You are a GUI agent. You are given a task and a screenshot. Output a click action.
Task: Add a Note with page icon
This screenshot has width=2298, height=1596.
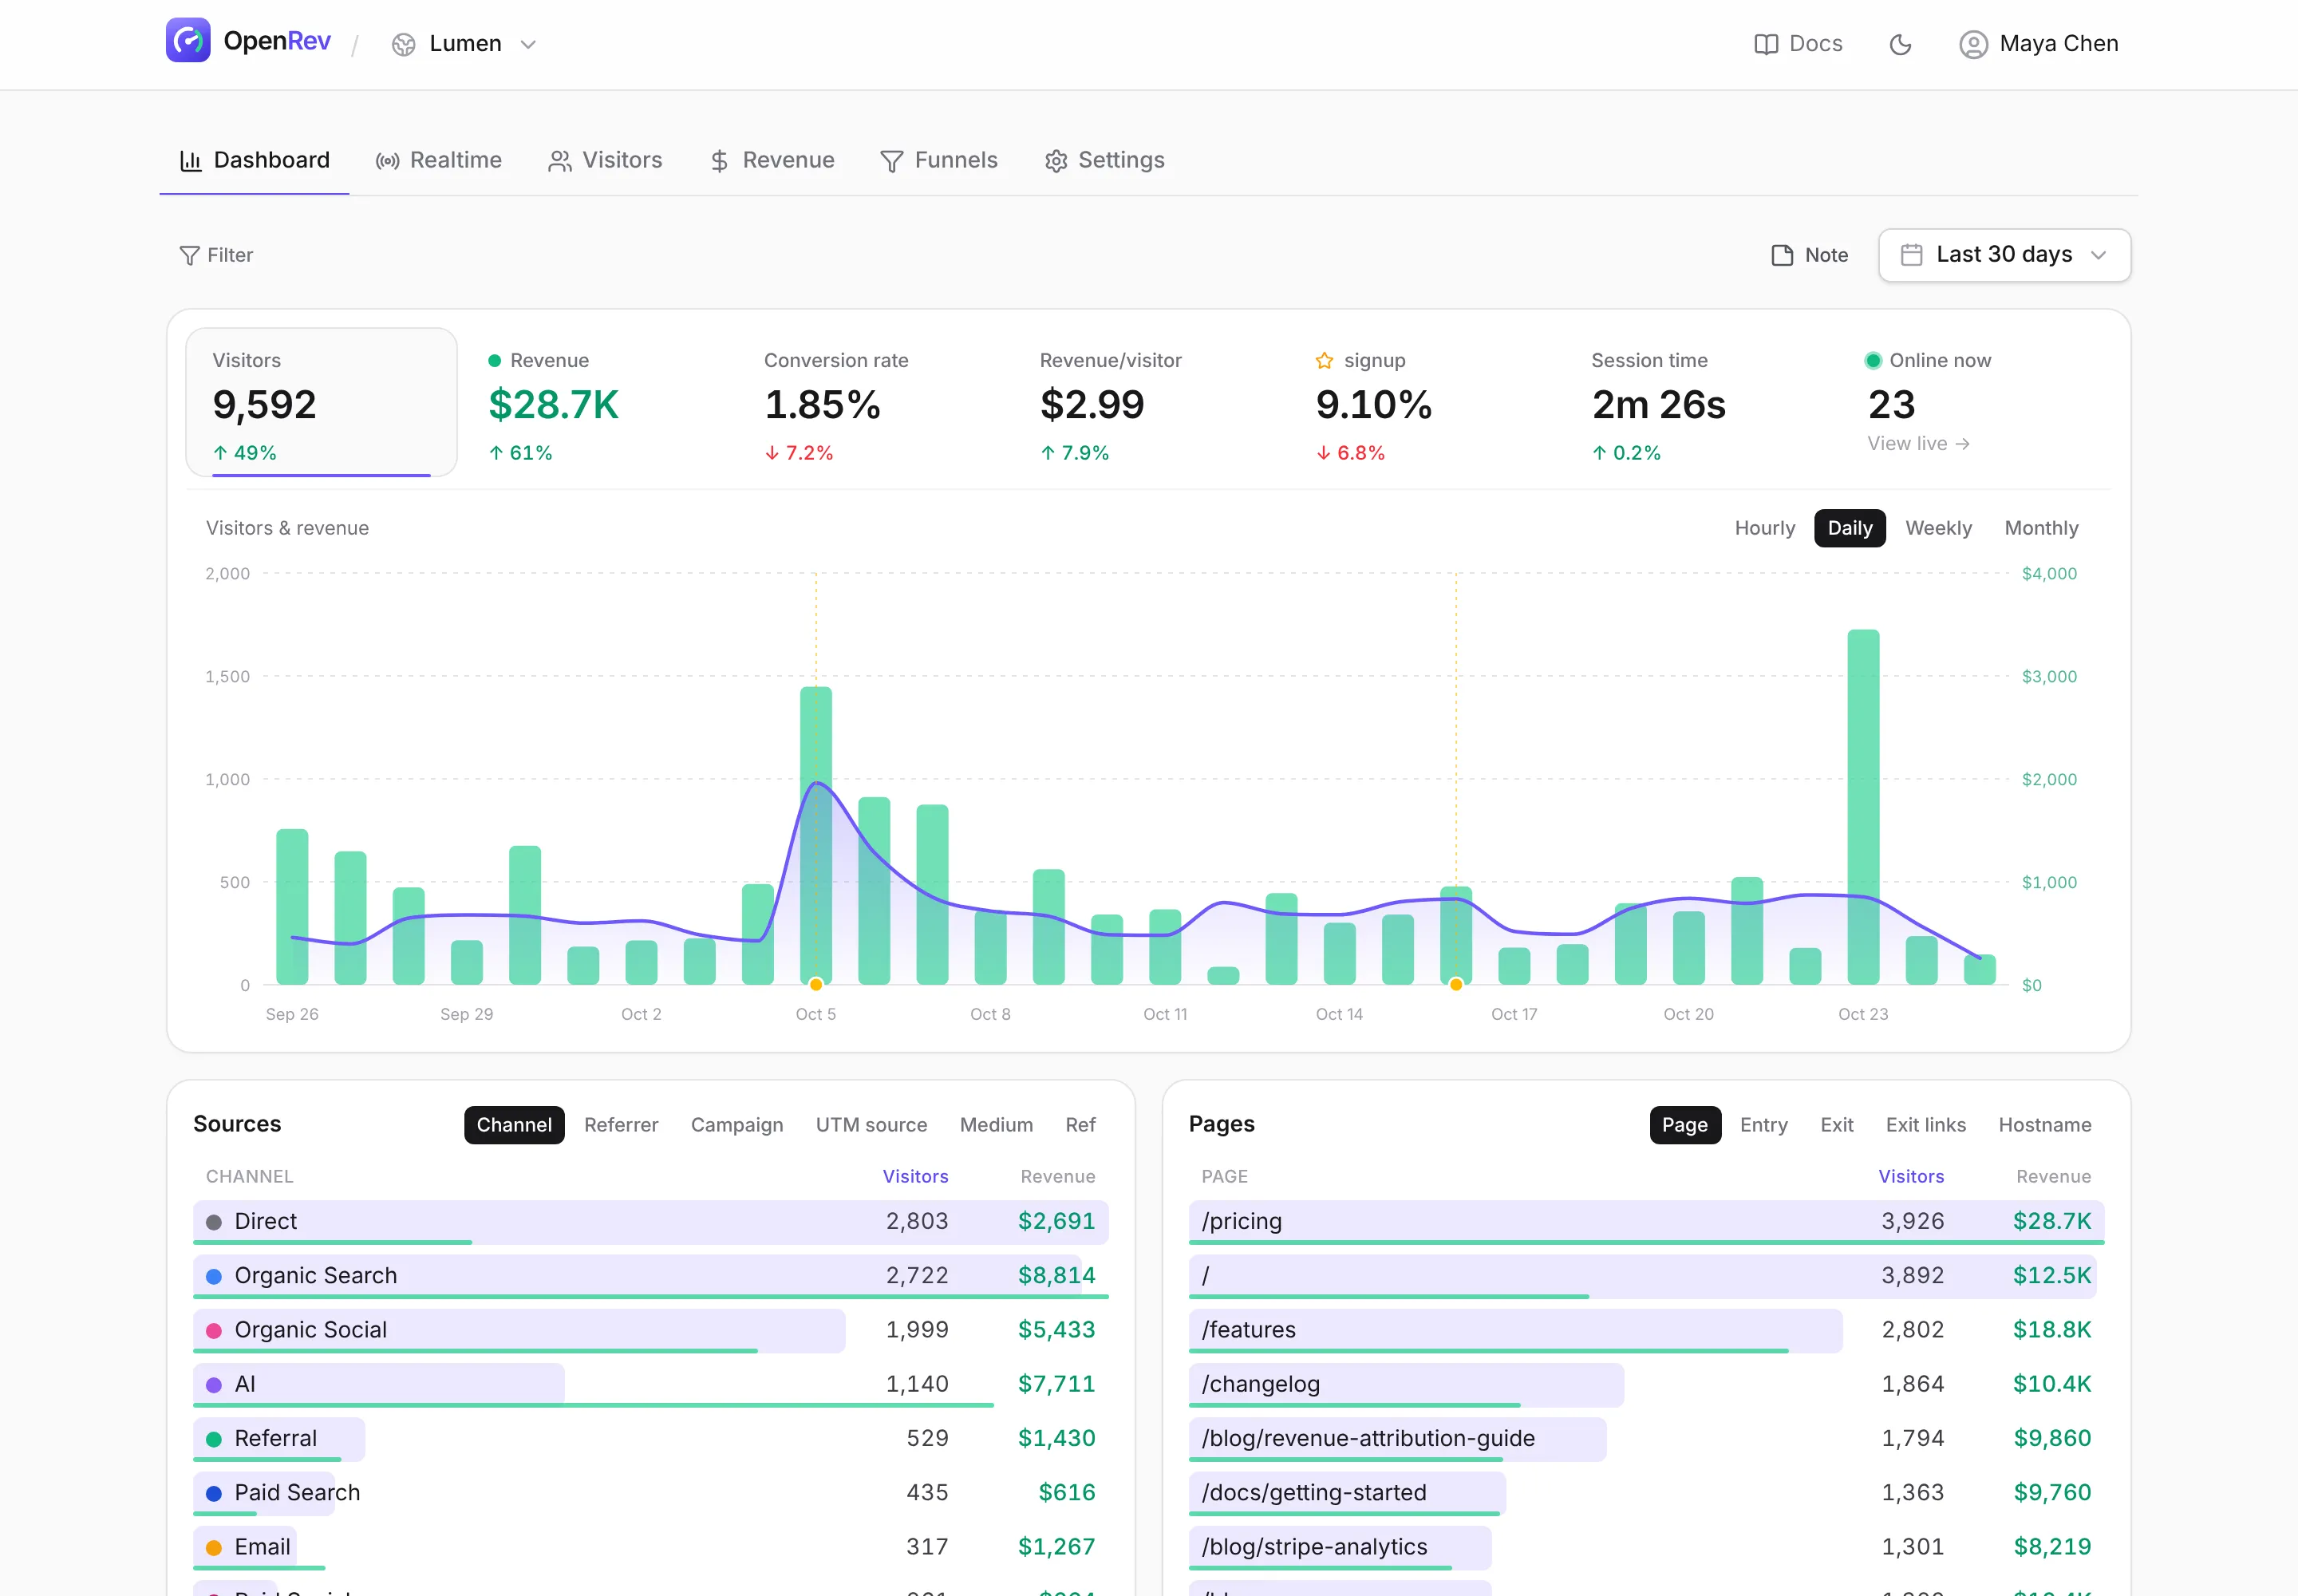(x=1782, y=256)
